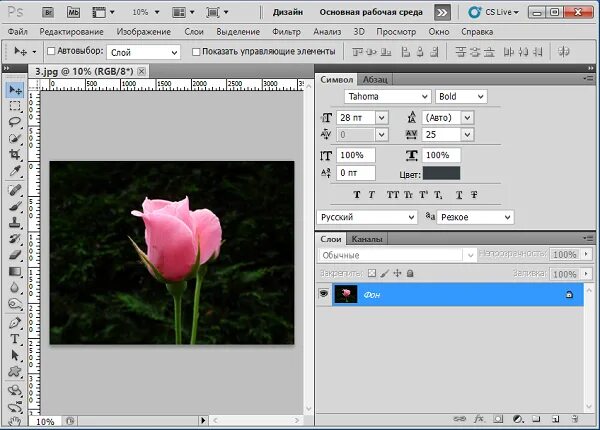Screen dimensions: 600x430
Task: Open the Непрозрачность slider arrow
Action: (x=586, y=254)
